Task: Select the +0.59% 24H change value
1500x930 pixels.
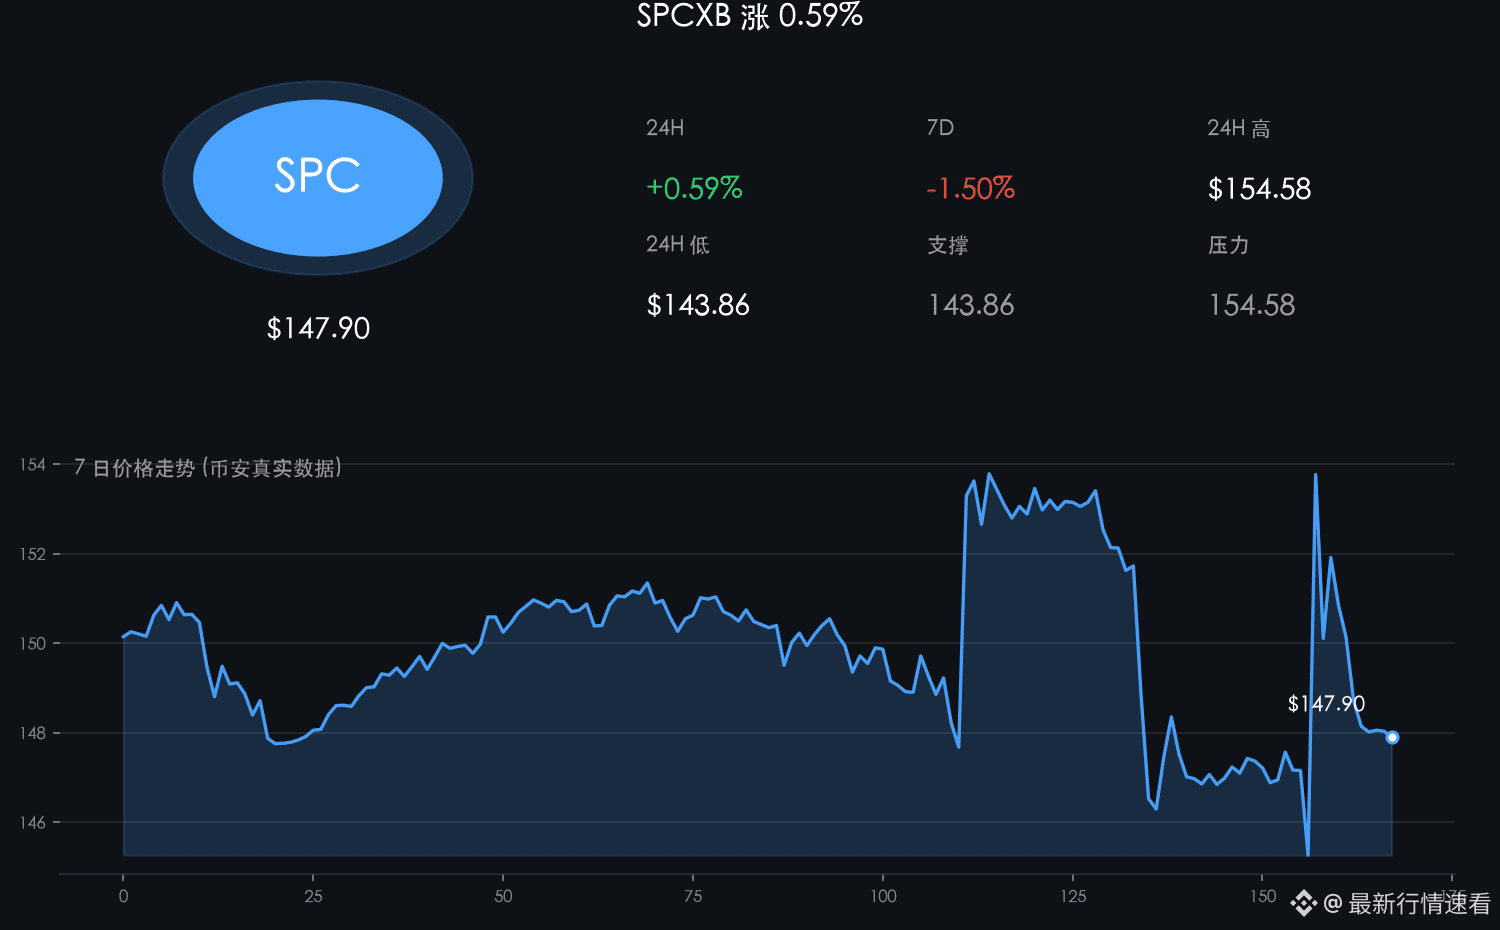Action: coord(694,188)
